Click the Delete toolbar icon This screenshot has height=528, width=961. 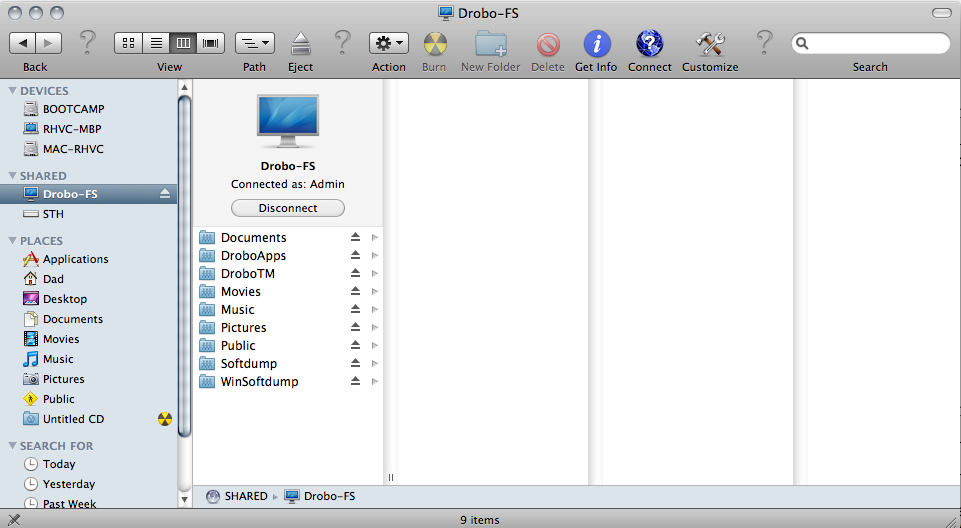pos(548,44)
